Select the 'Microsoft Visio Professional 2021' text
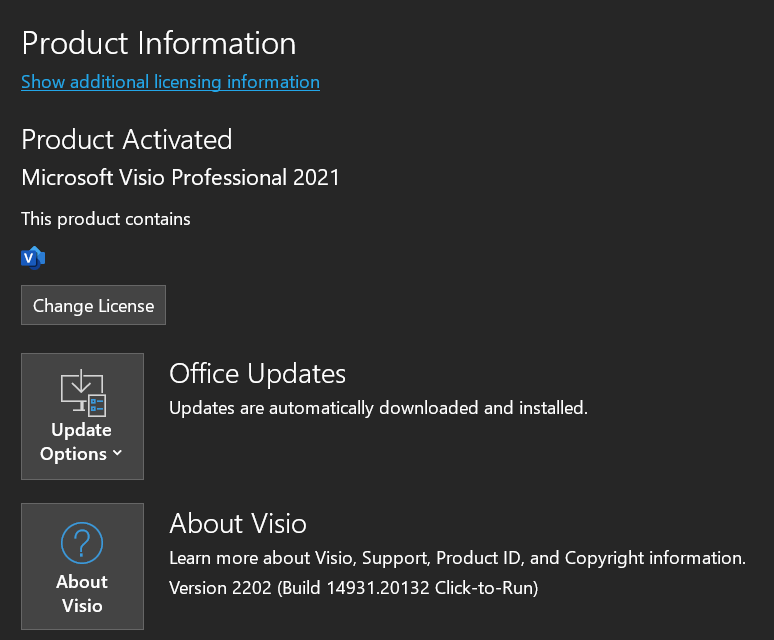 click(x=181, y=178)
